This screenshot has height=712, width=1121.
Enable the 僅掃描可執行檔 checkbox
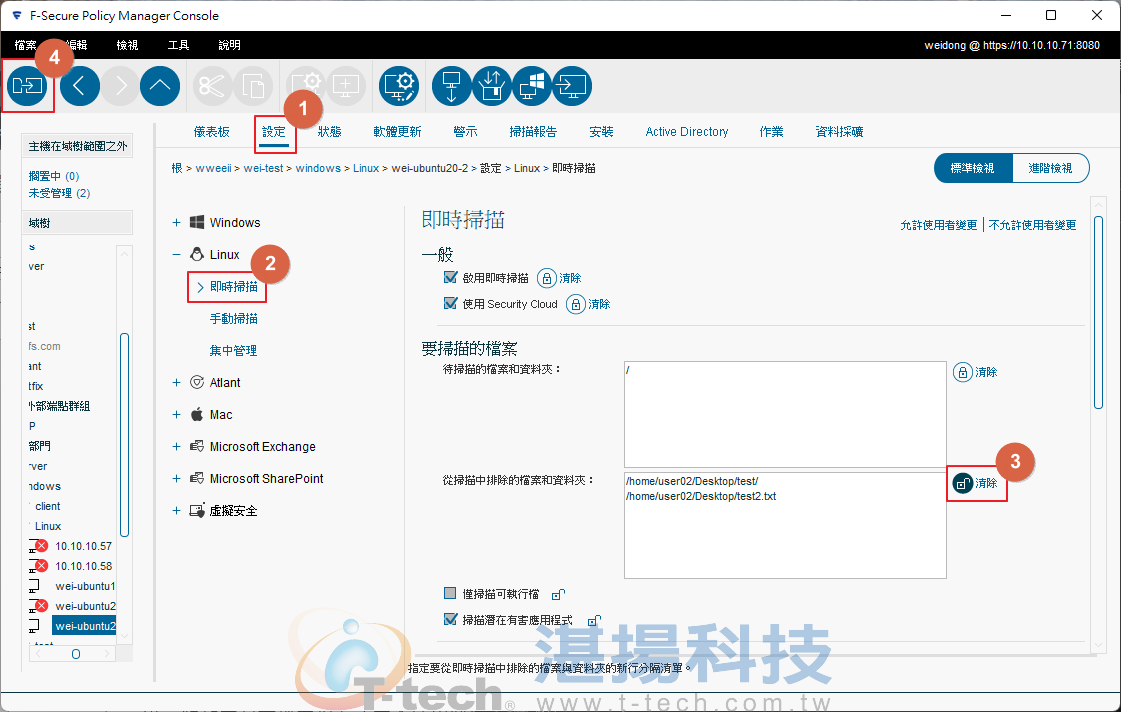pos(450,594)
